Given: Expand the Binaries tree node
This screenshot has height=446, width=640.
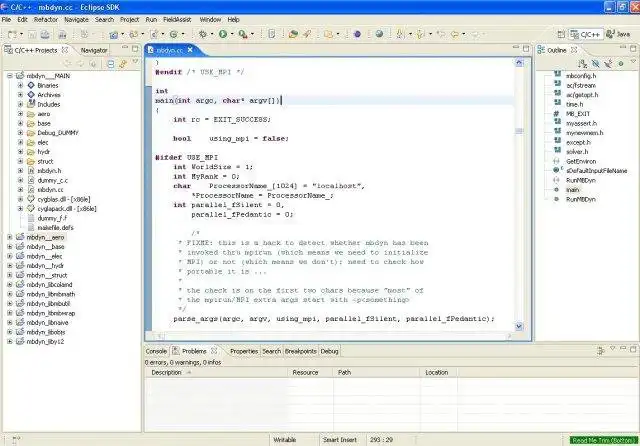Looking at the screenshot, I should (20, 85).
